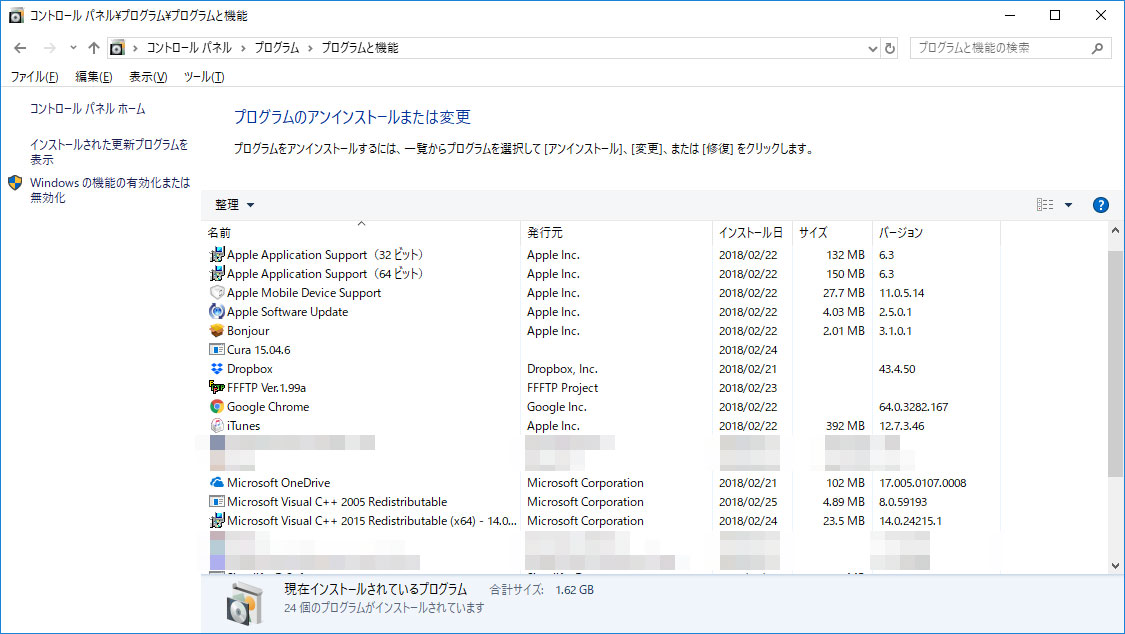Click the 2018/02/25 install date cell
This screenshot has width=1125, height=634.
point(748,502)
